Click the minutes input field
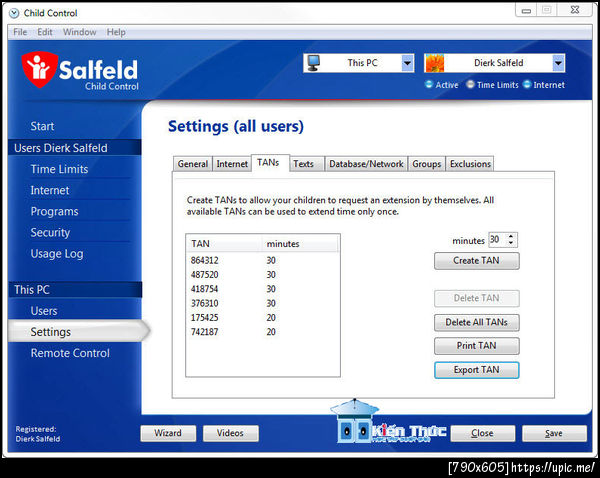This screenshot has width=600, height=478. pos(497,240)
